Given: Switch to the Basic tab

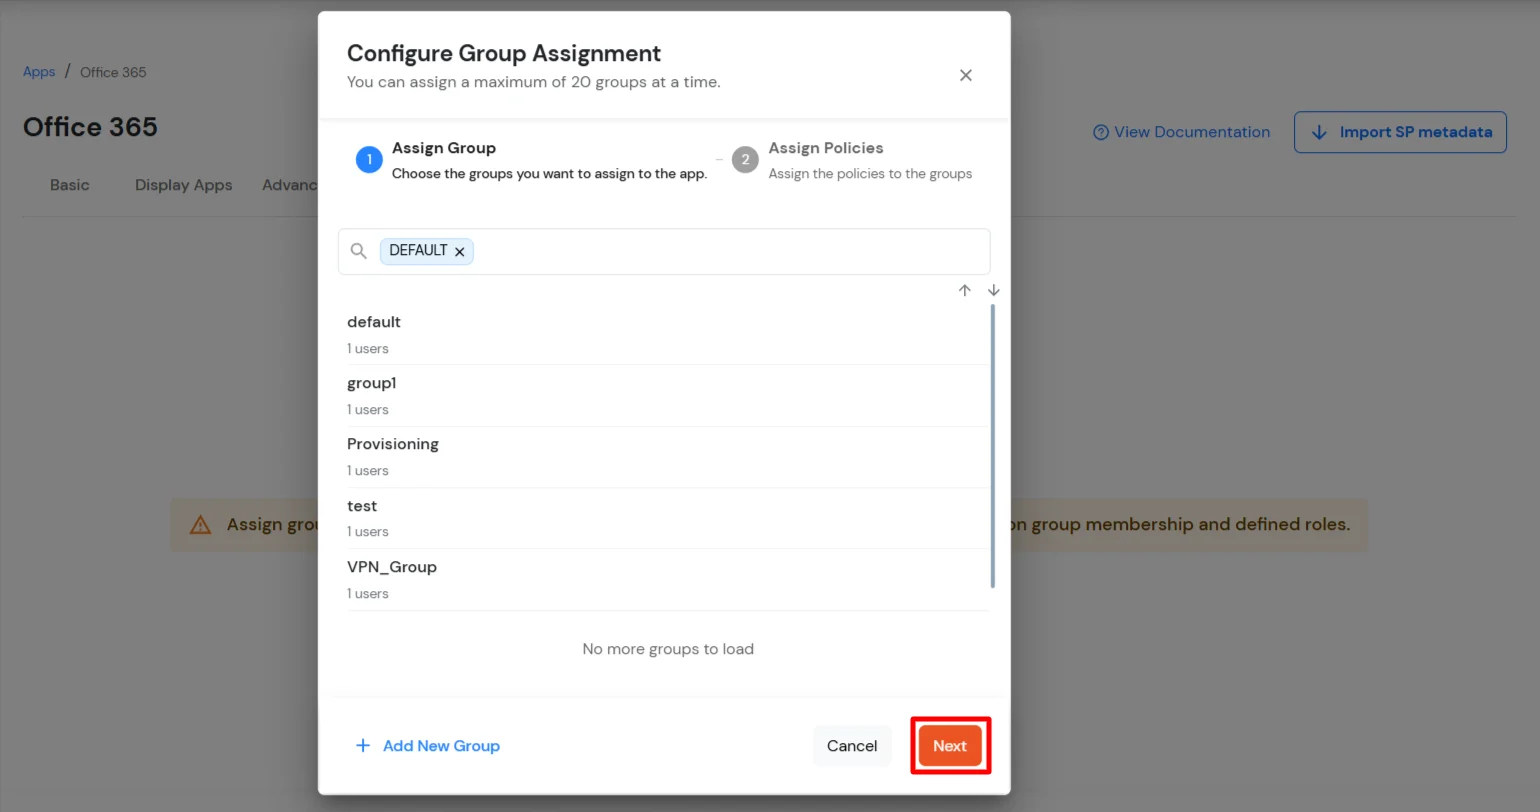Looking at the screenshot, I should click(x=69, y=185).
